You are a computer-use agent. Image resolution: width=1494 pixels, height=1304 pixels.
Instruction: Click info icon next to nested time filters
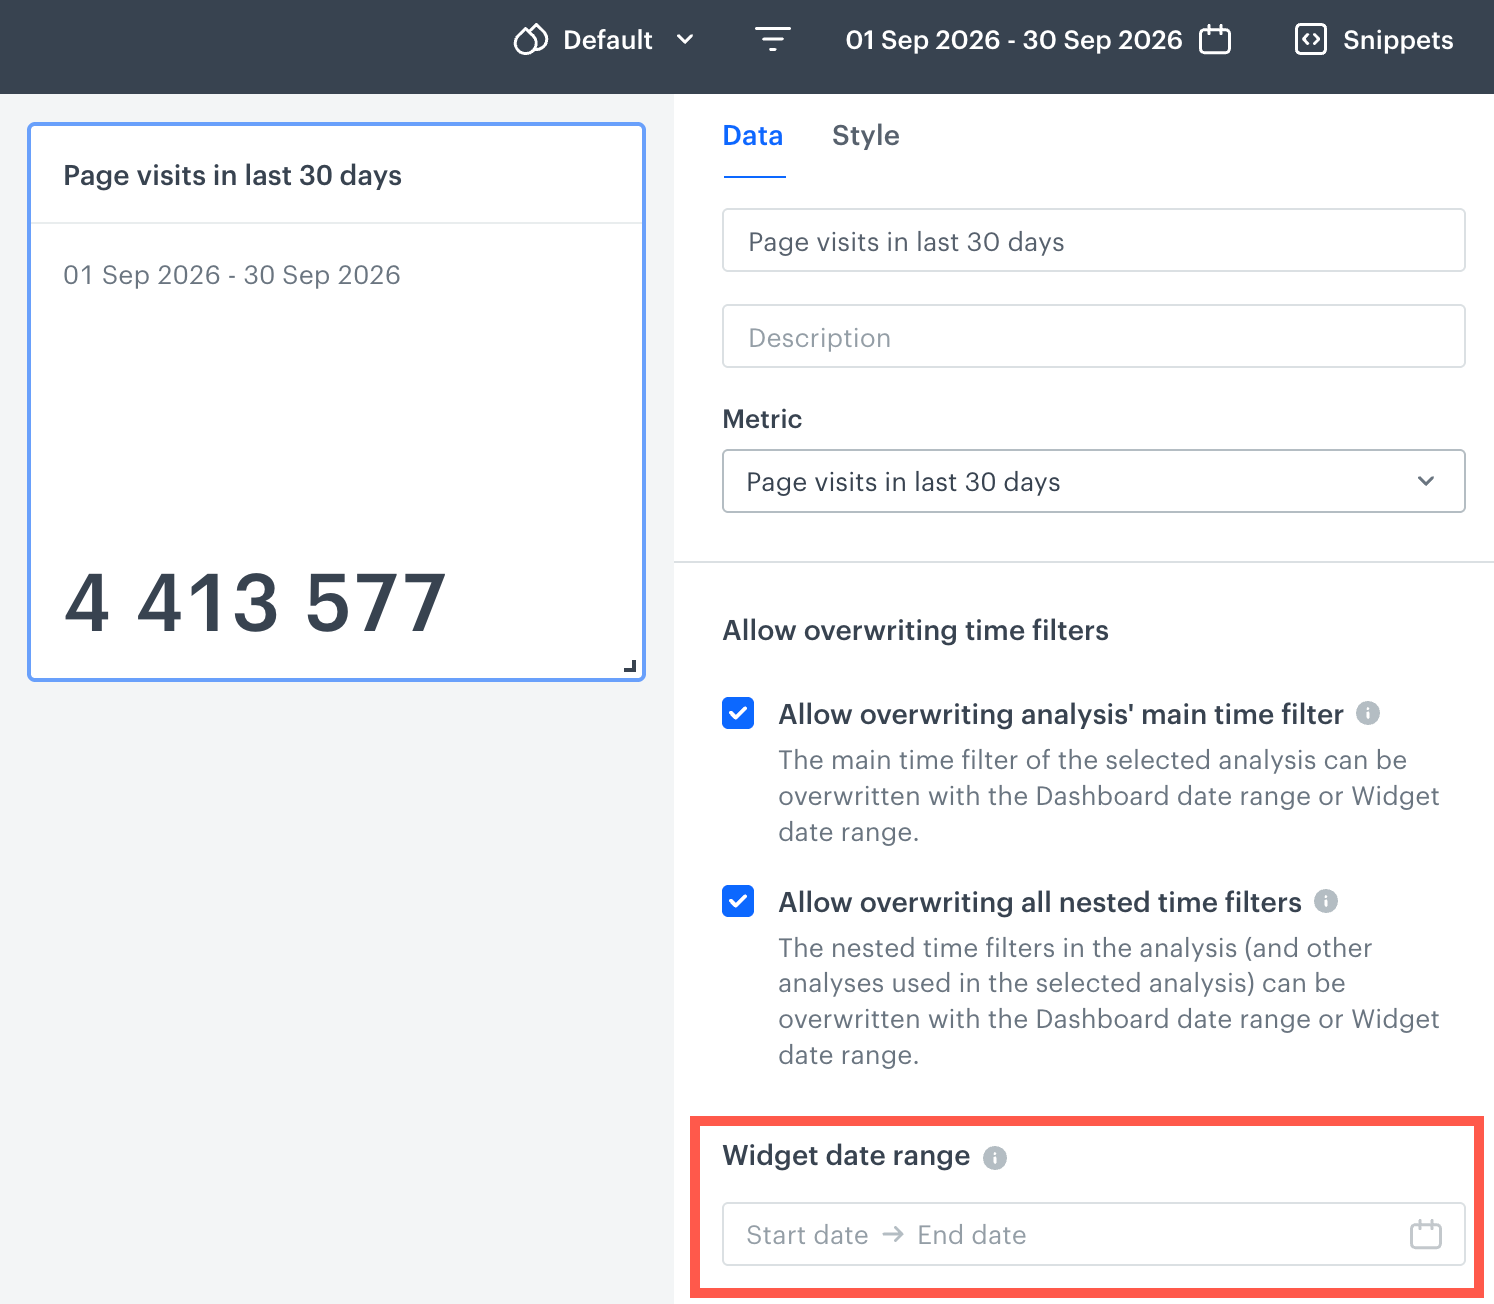pyautogui.click(x=1326, y=901)
